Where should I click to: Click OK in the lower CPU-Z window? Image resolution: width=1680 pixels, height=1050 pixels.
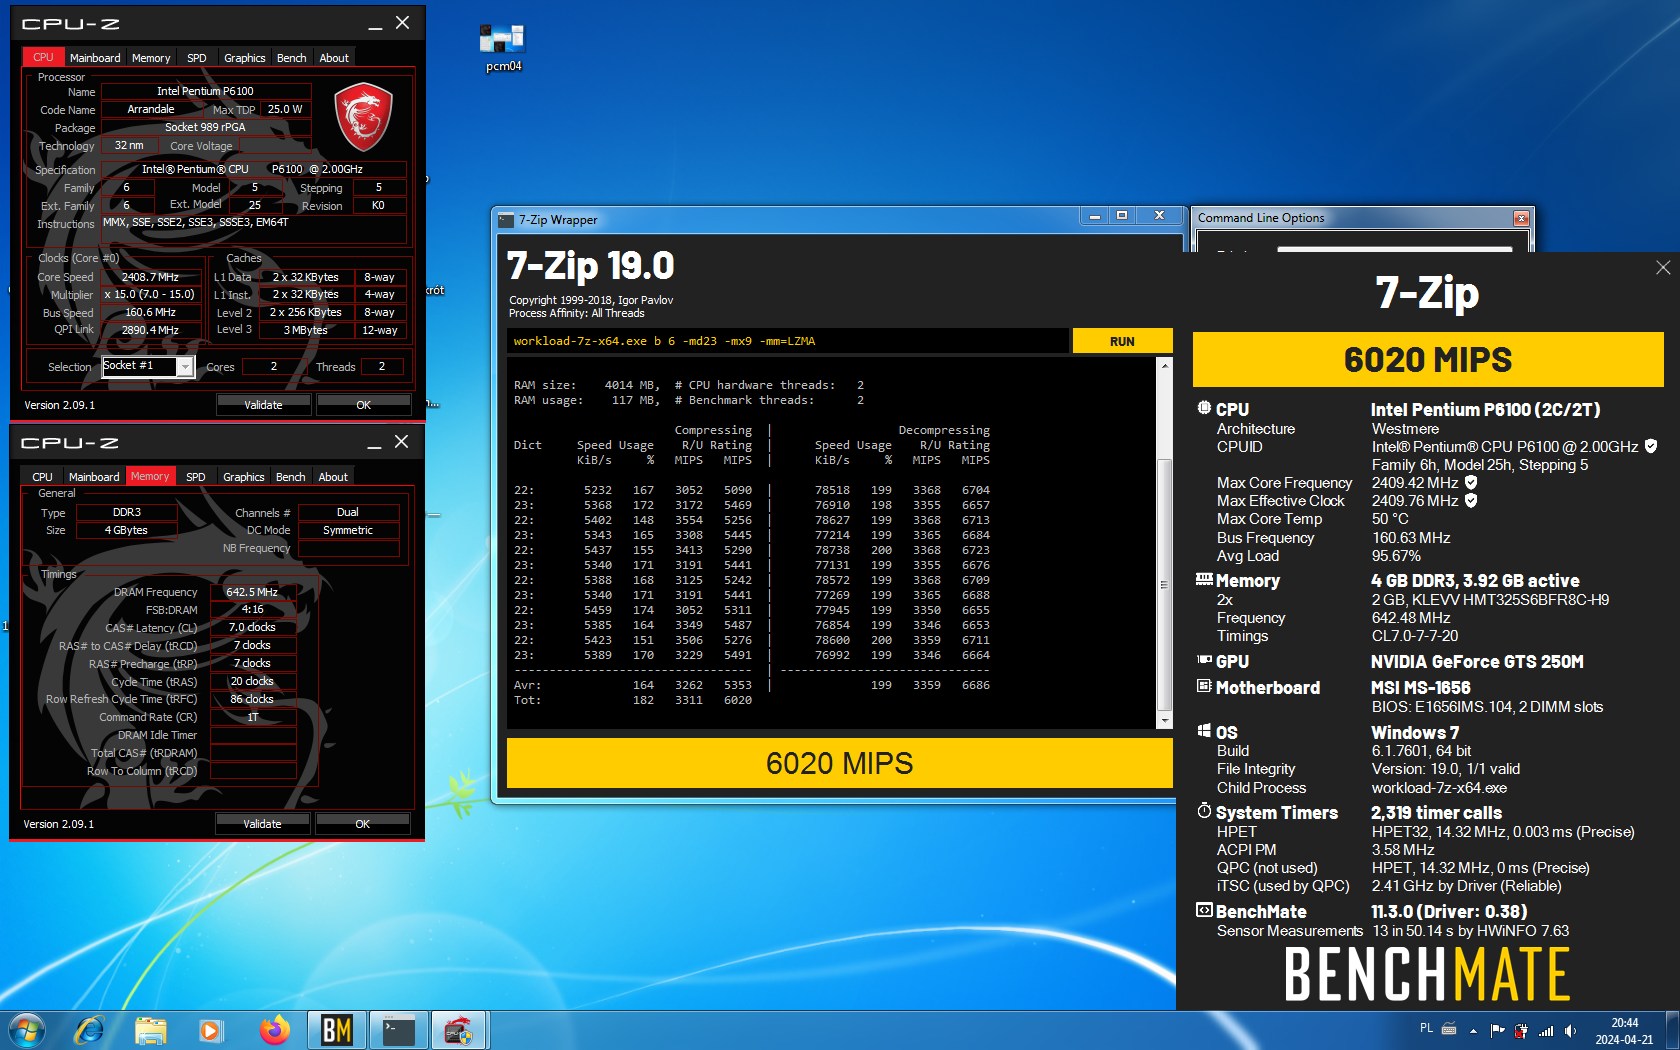coord(362,824)
